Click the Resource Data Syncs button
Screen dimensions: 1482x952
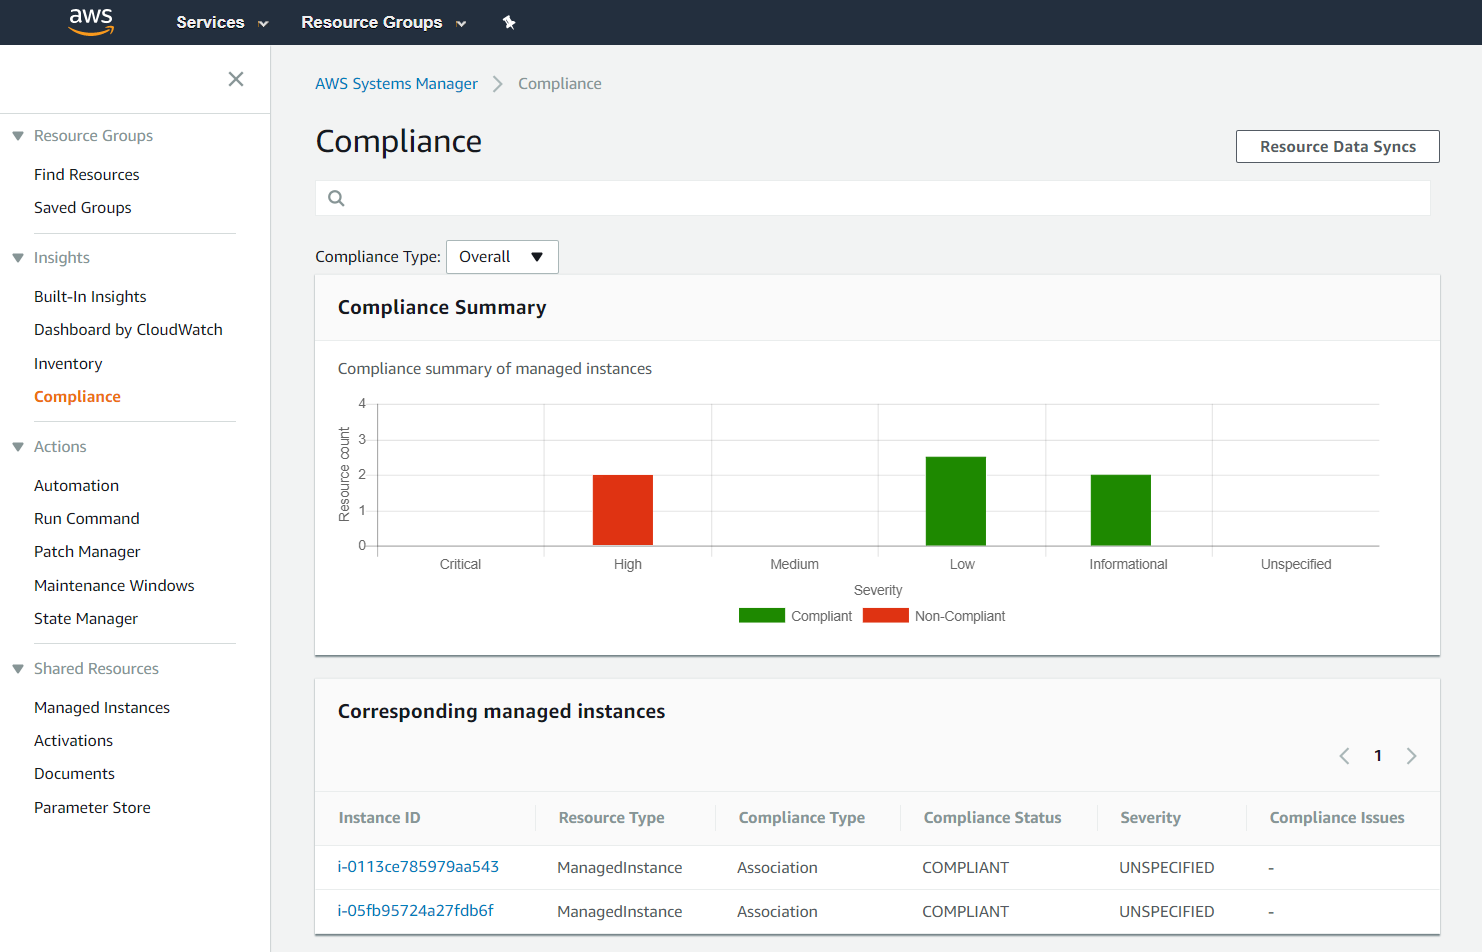(1338, 146)
